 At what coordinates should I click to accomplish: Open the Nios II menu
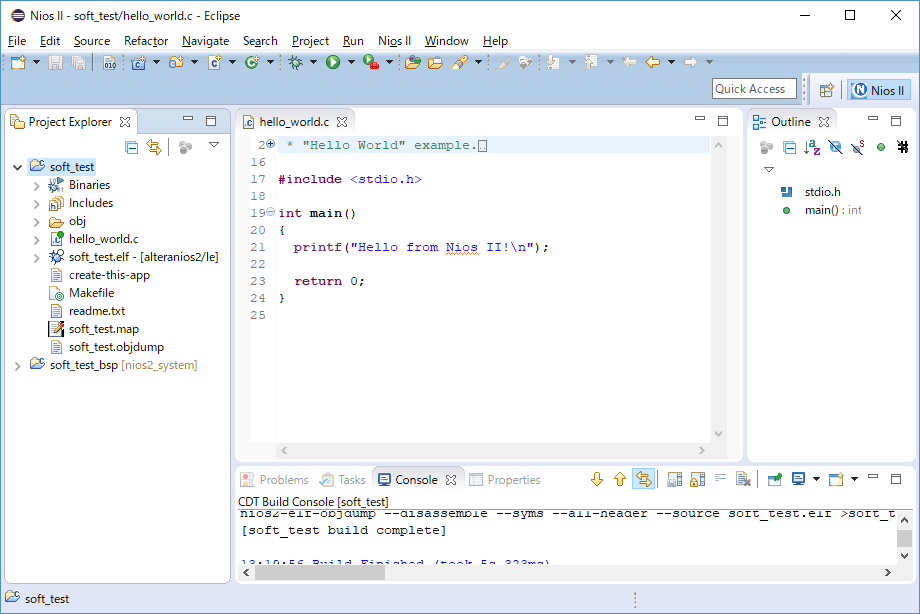pyautogui.click(x=394, y=41)
